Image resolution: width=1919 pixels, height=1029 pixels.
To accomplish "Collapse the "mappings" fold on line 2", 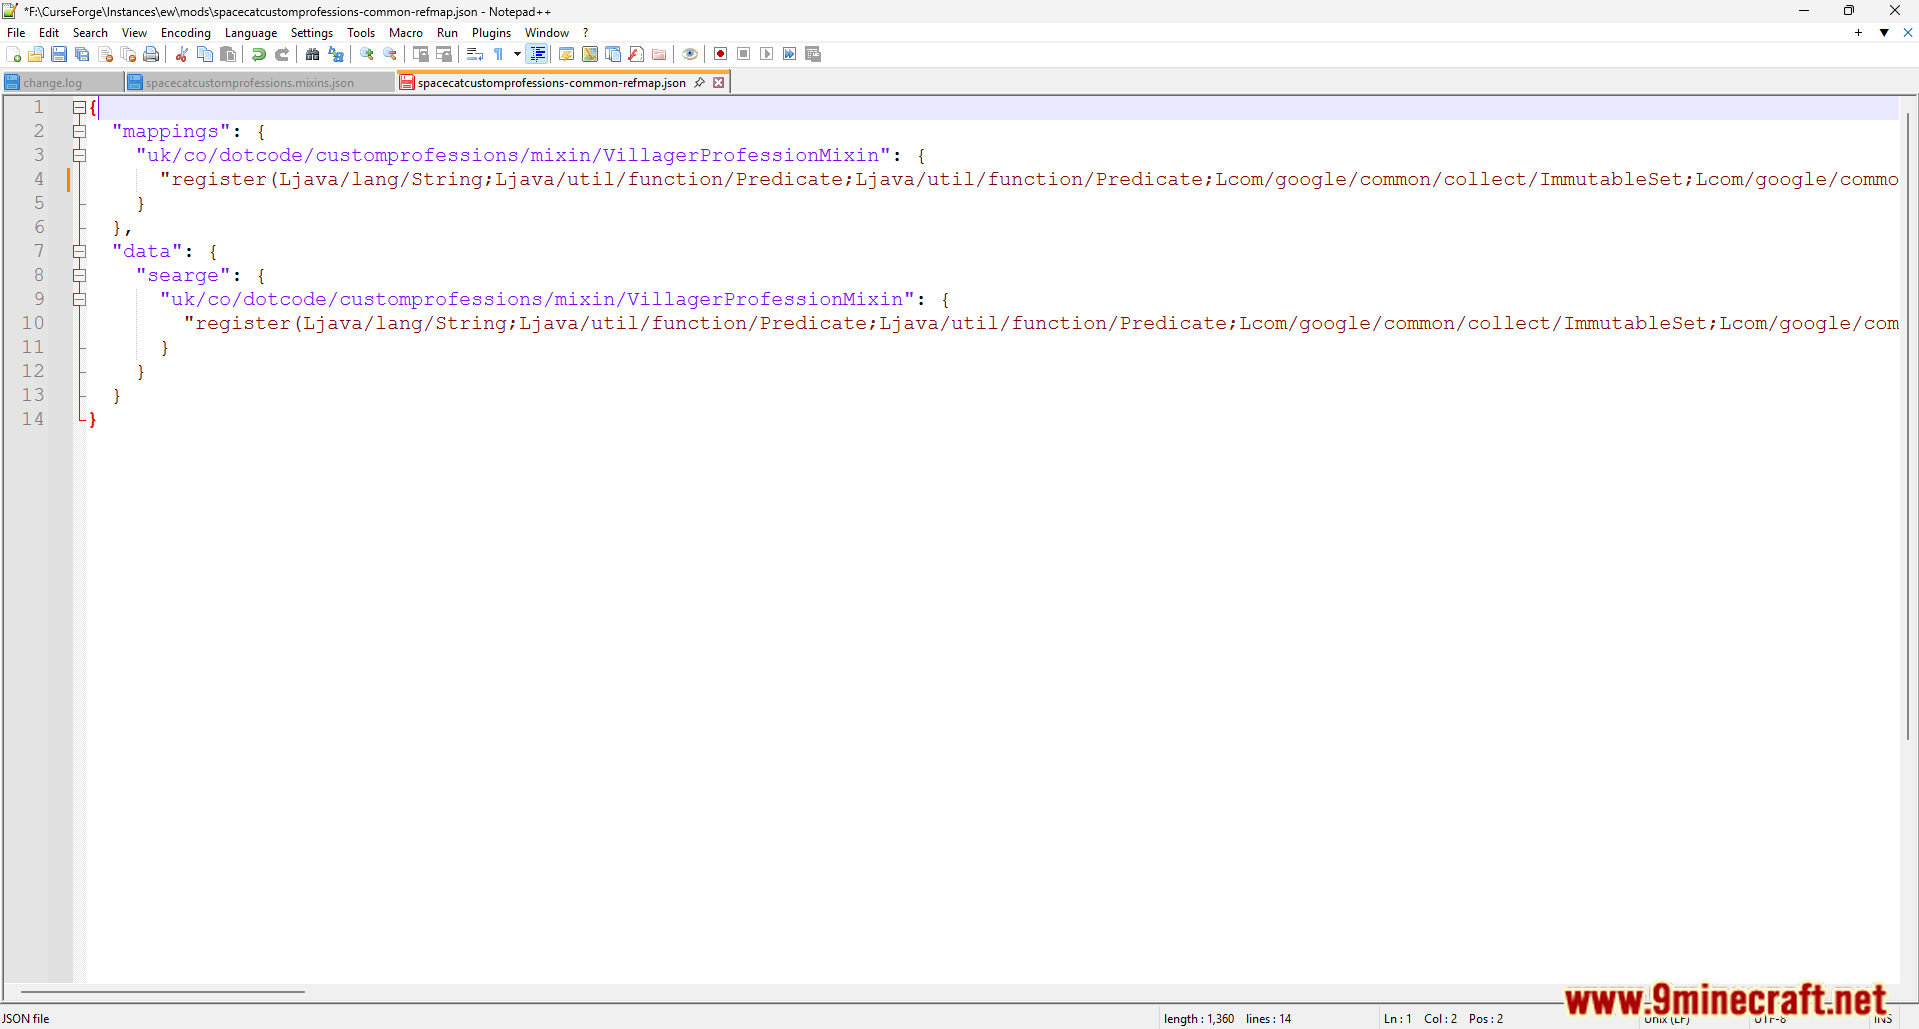I will [79, 131].
